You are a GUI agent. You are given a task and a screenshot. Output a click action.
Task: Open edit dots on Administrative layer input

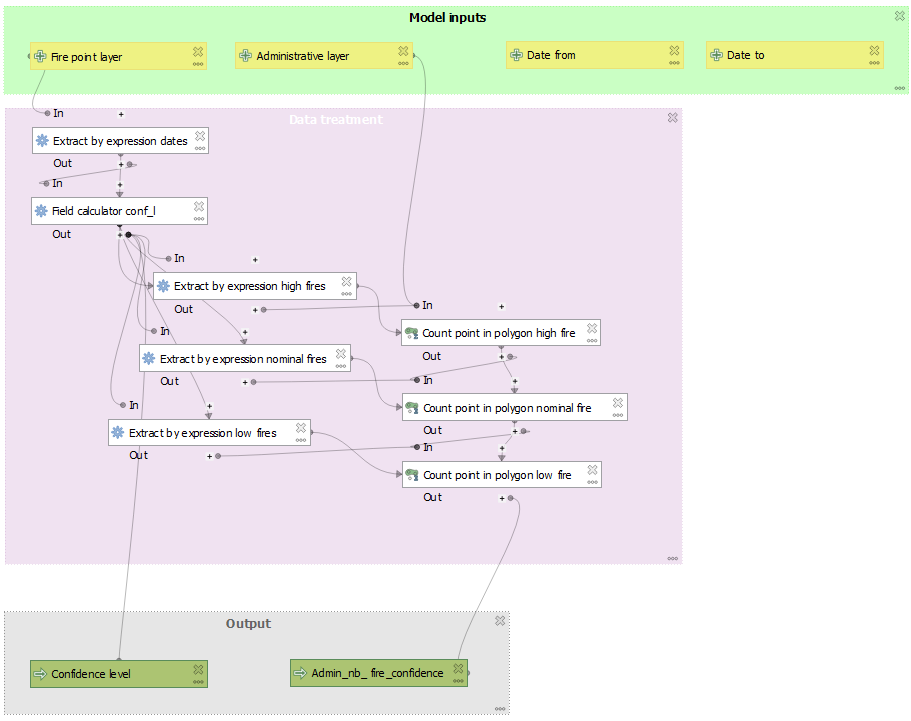403,63
